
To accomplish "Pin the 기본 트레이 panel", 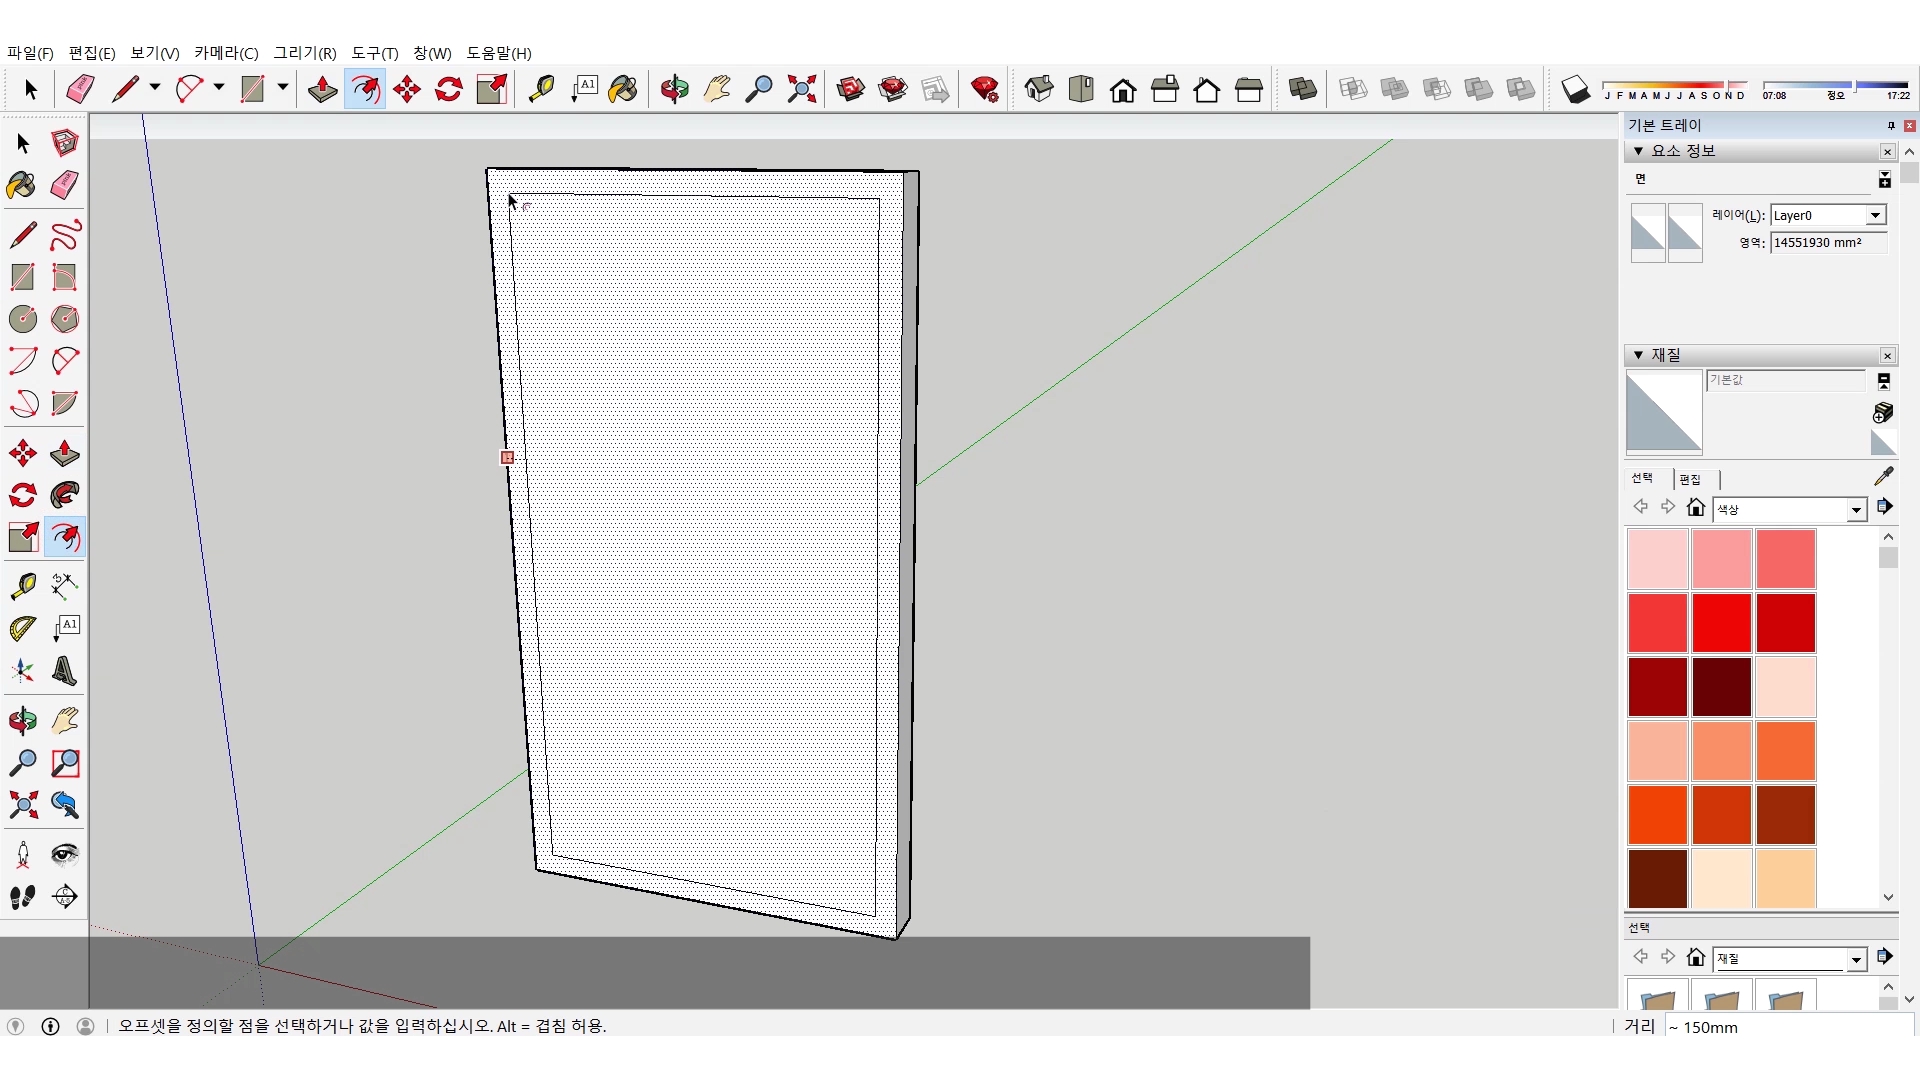I will pyautogui.click(x=1891, y=125).
